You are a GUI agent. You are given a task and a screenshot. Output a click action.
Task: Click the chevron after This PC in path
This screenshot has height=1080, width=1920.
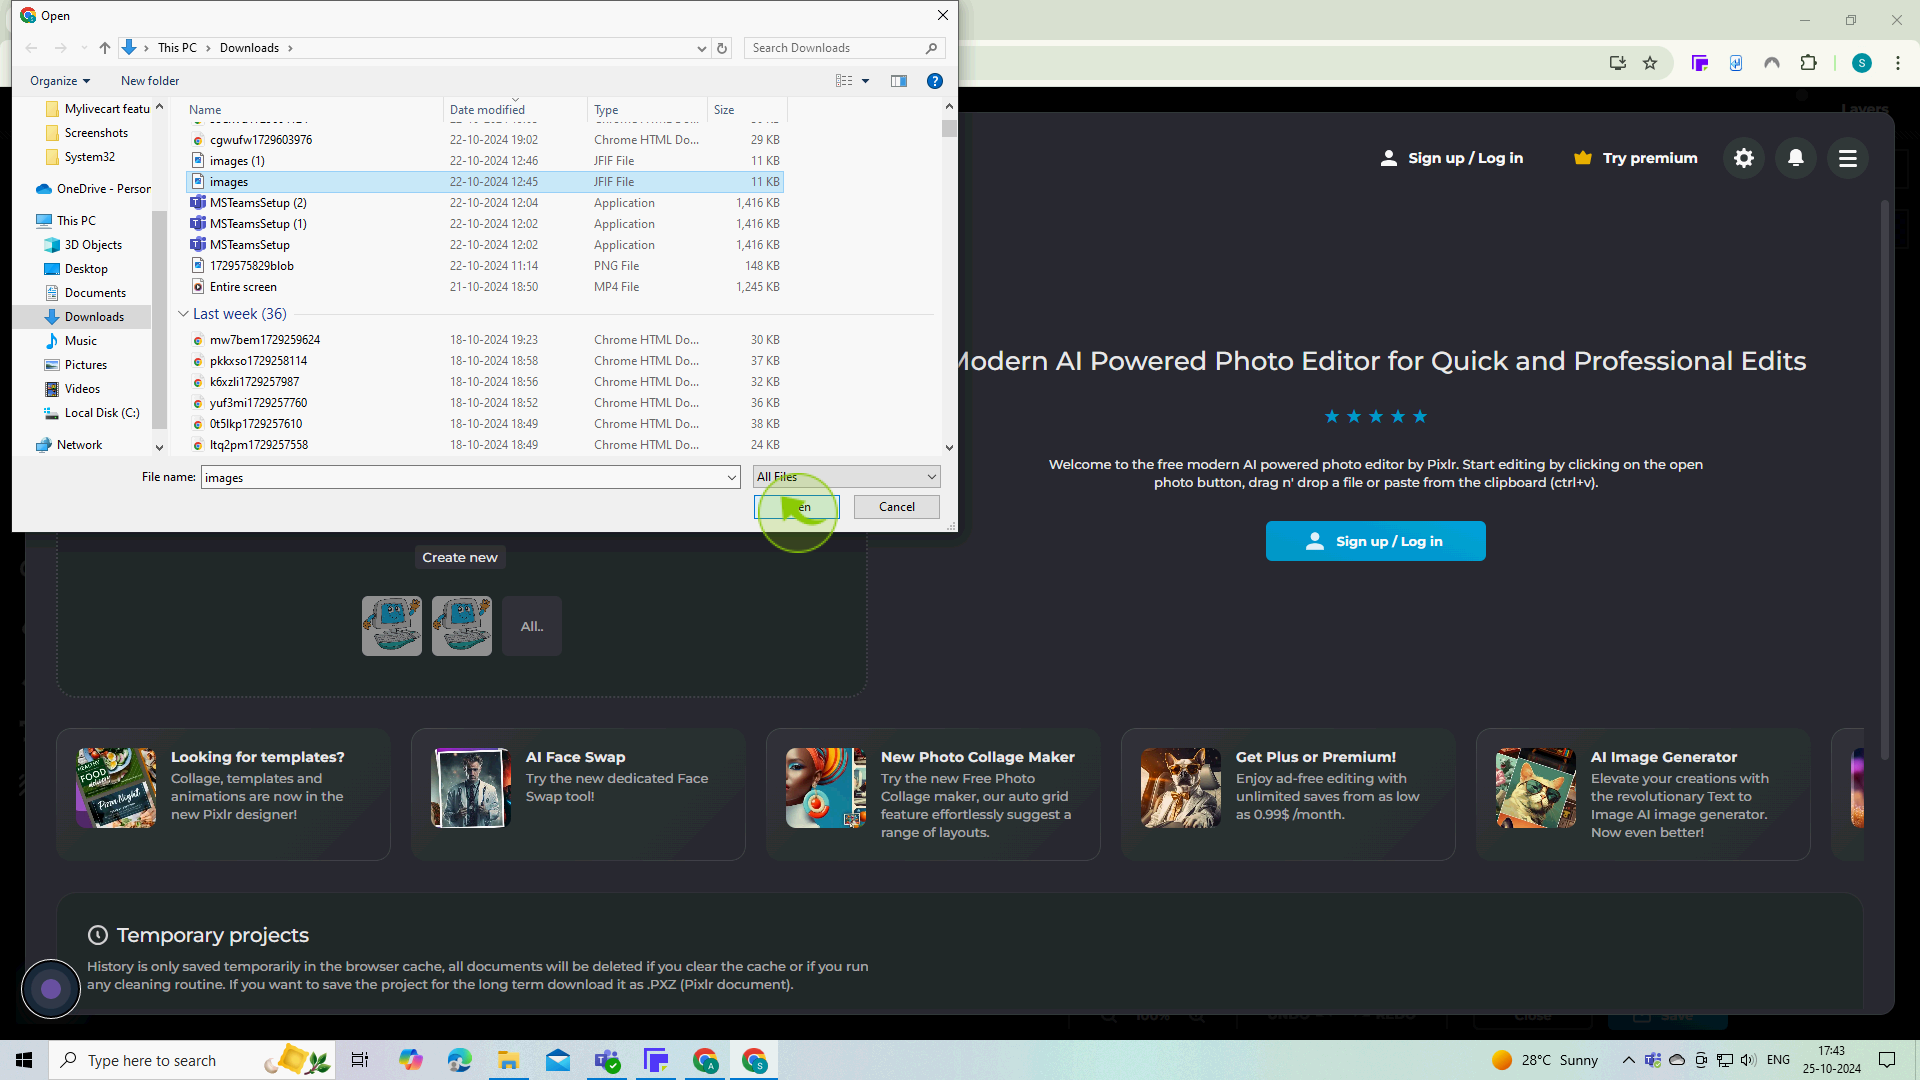tap(208, 48)
